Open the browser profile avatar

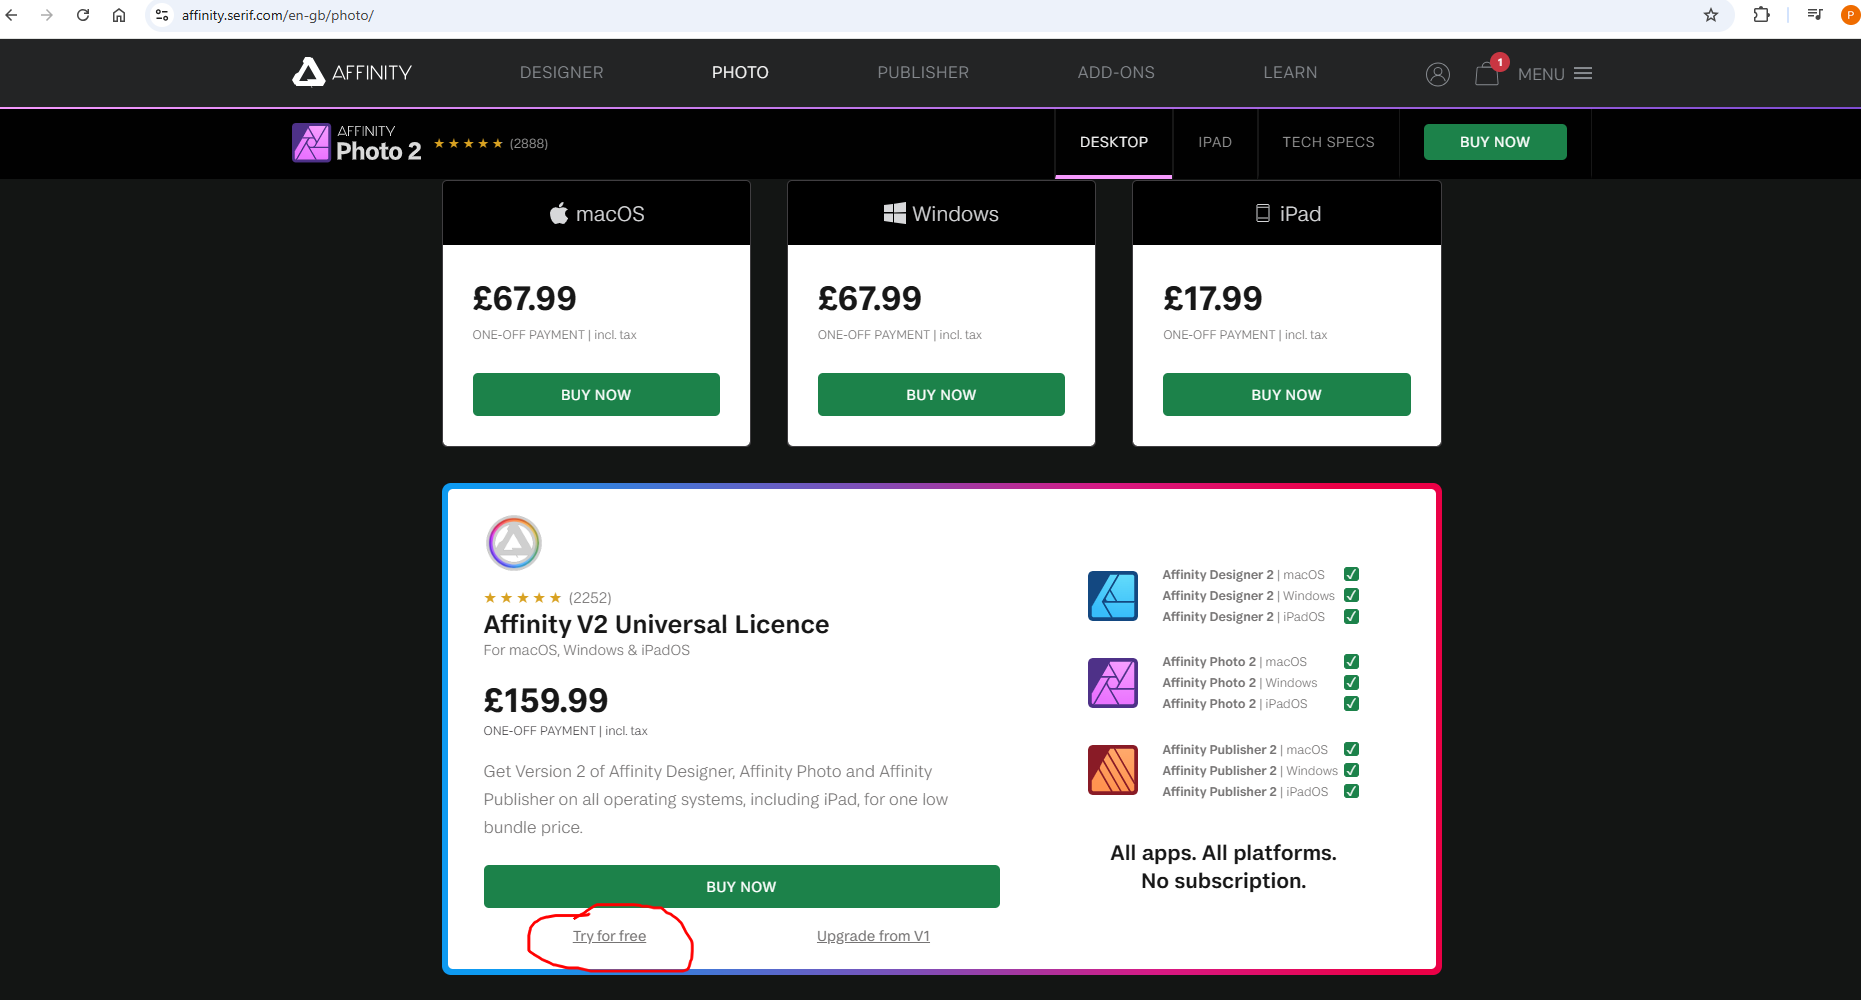[1850, 15]
